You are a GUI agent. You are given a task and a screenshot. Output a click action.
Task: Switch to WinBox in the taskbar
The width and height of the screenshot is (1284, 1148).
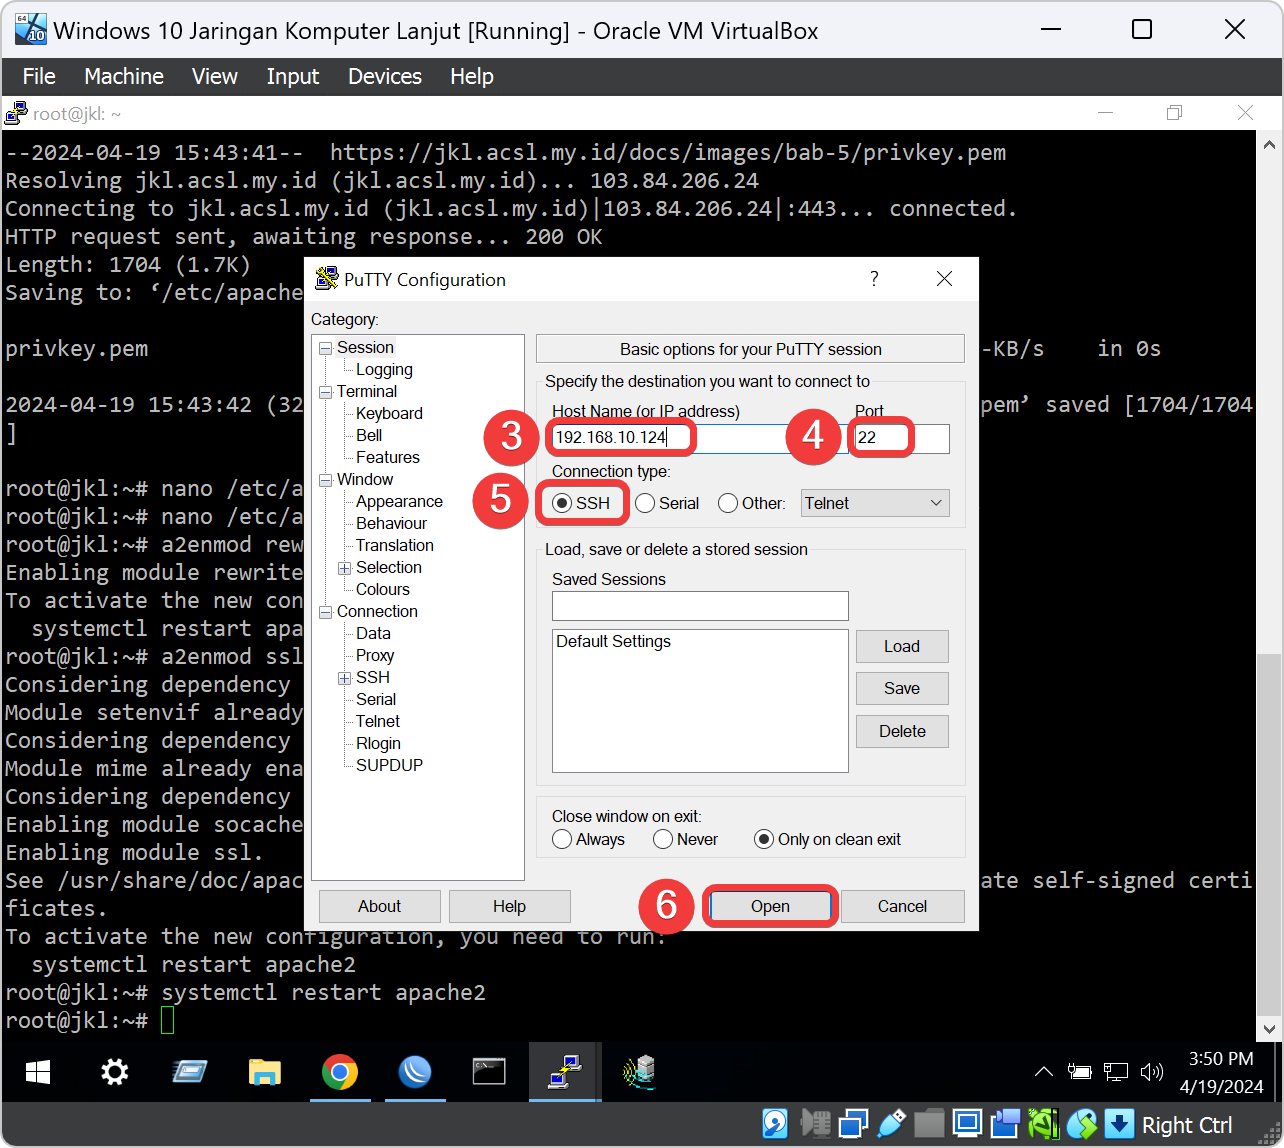pyautogui.click(x=414, y=1073)
